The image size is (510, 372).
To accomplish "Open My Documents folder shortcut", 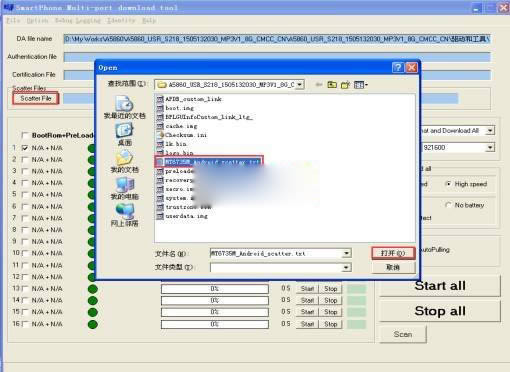I will pos(124,161).
